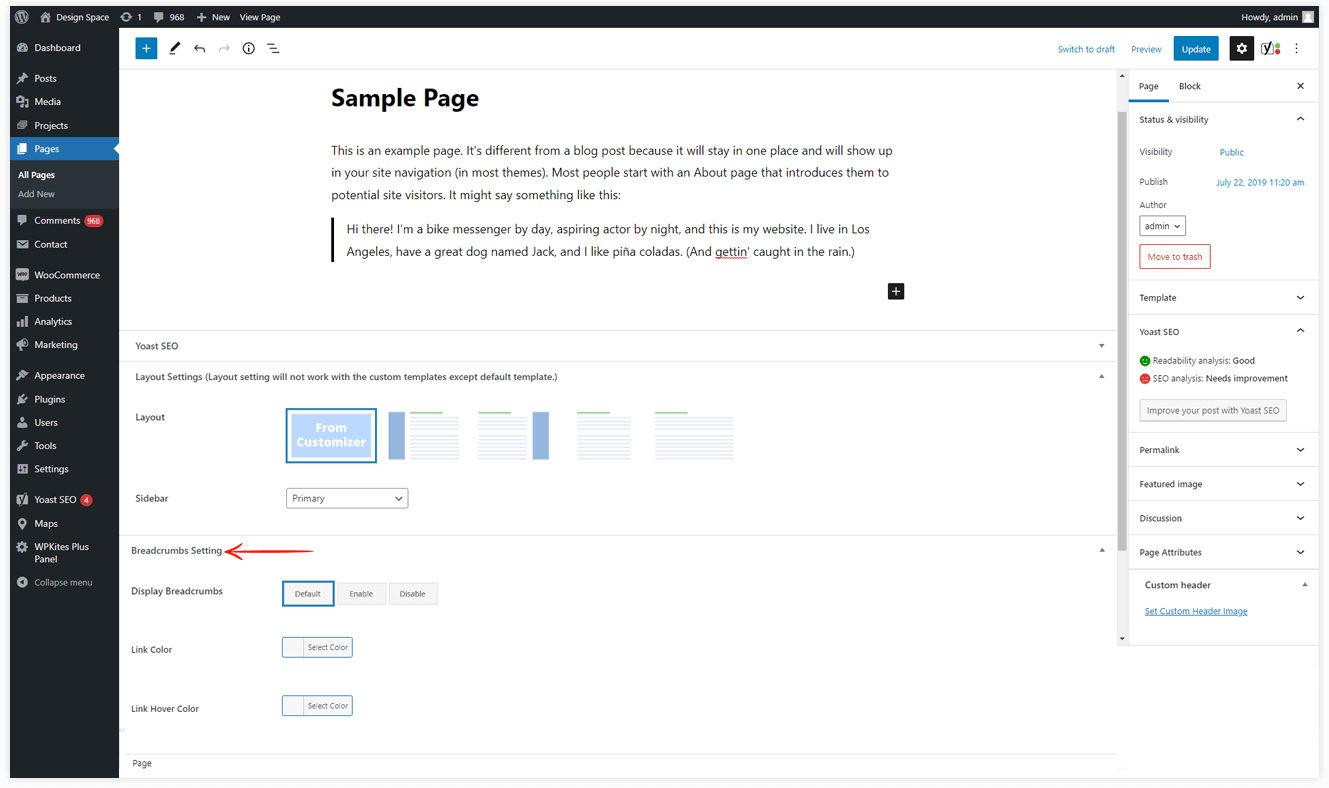This screenshot has width=1329, height=788.
Task: Collapse the Status & visibility panel
Action: pos(1224,119)
